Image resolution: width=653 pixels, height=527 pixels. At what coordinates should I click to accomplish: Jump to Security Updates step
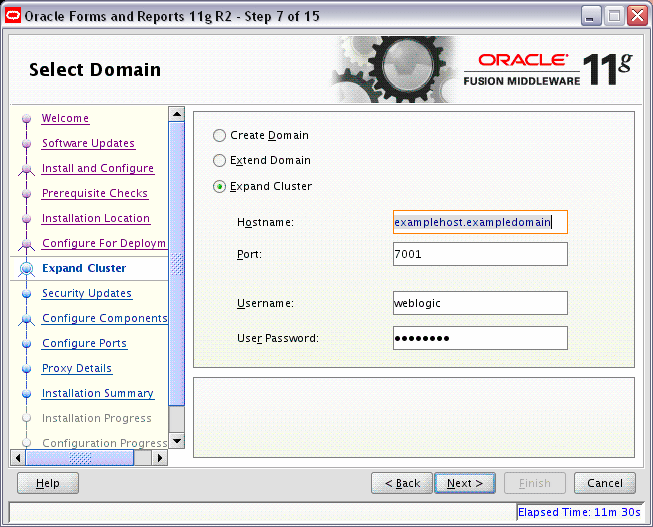(x=87, y=293)
